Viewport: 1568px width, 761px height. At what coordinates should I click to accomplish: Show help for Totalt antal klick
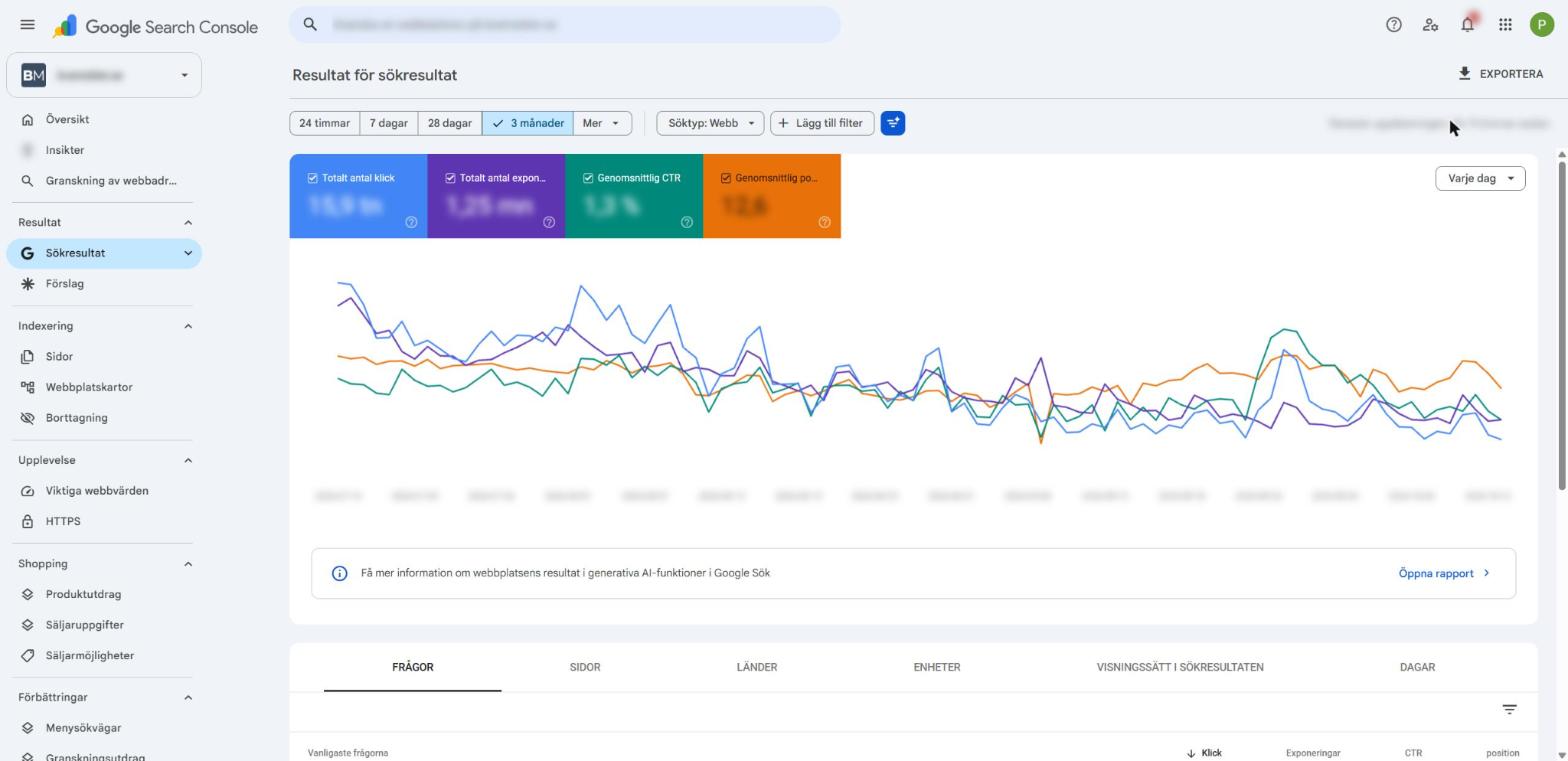click(411, 222)
